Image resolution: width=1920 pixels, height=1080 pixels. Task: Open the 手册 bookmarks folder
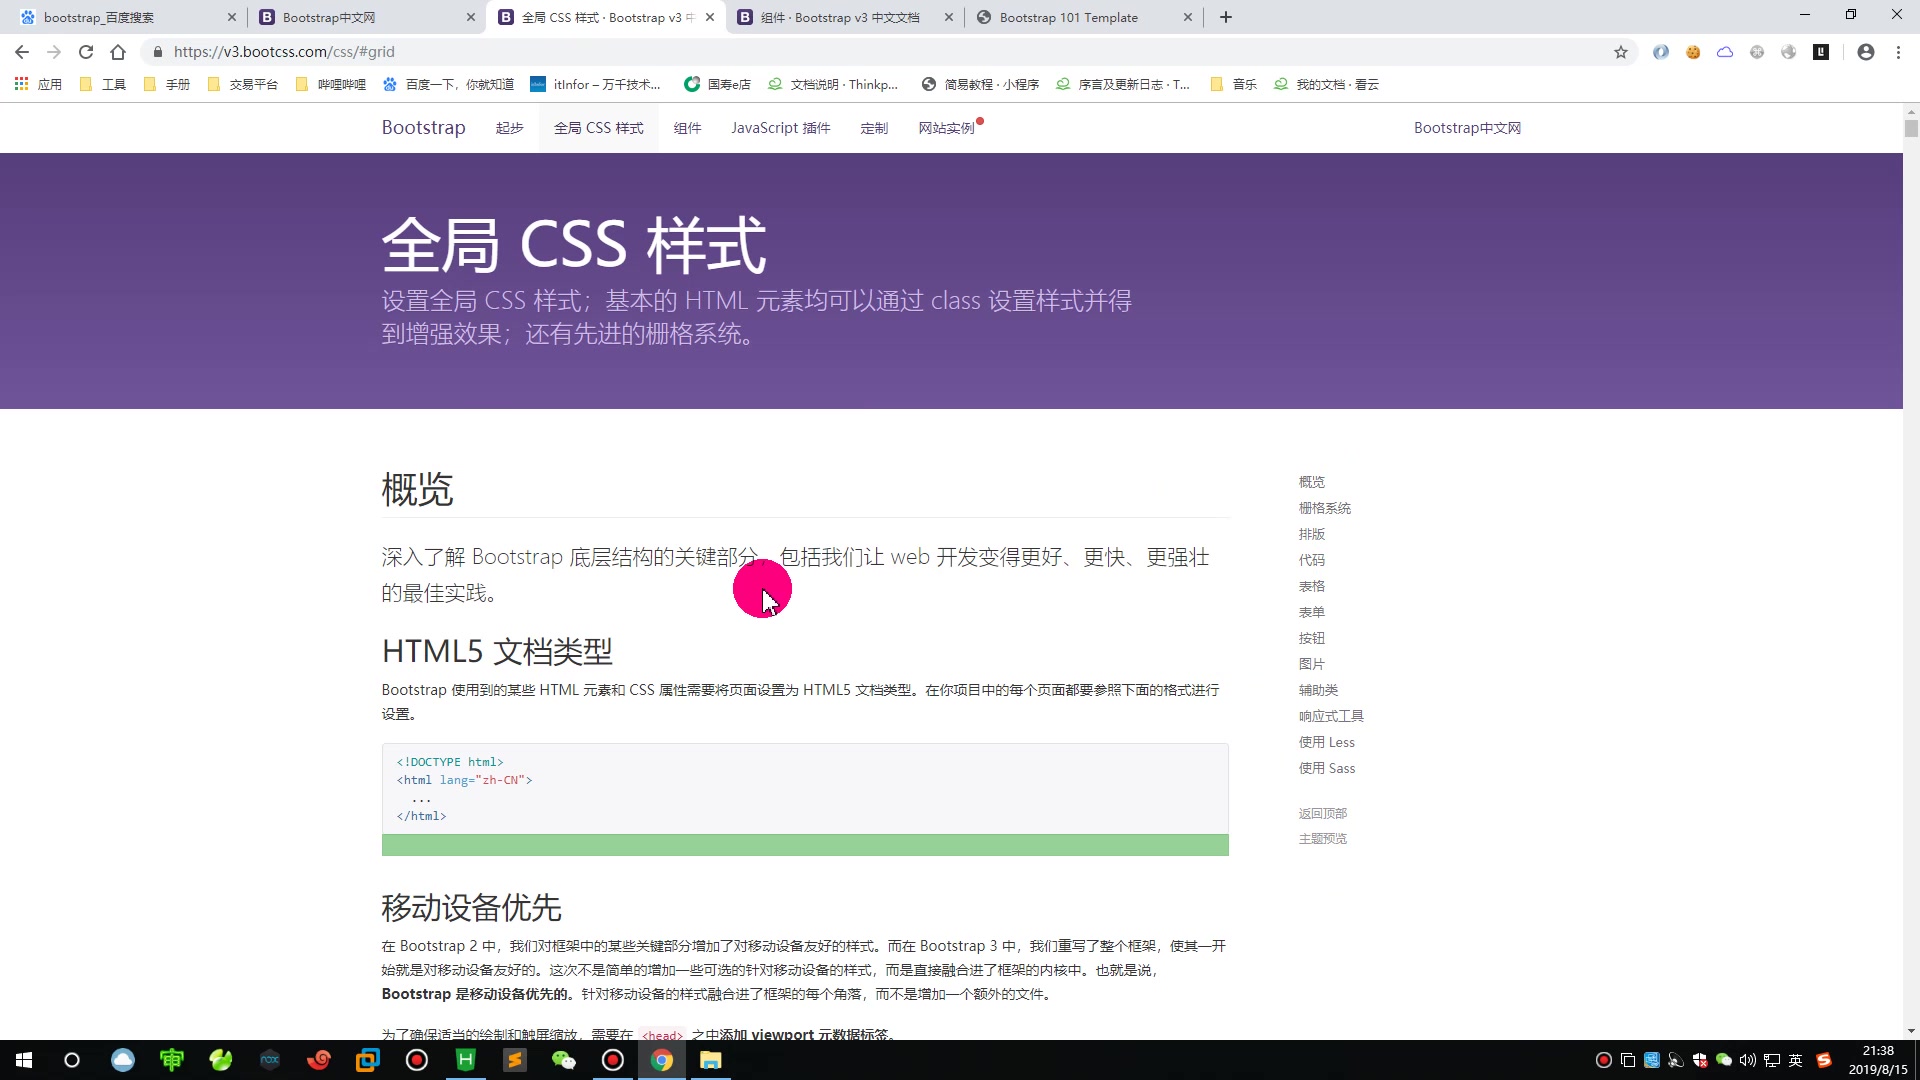(166, 84)
